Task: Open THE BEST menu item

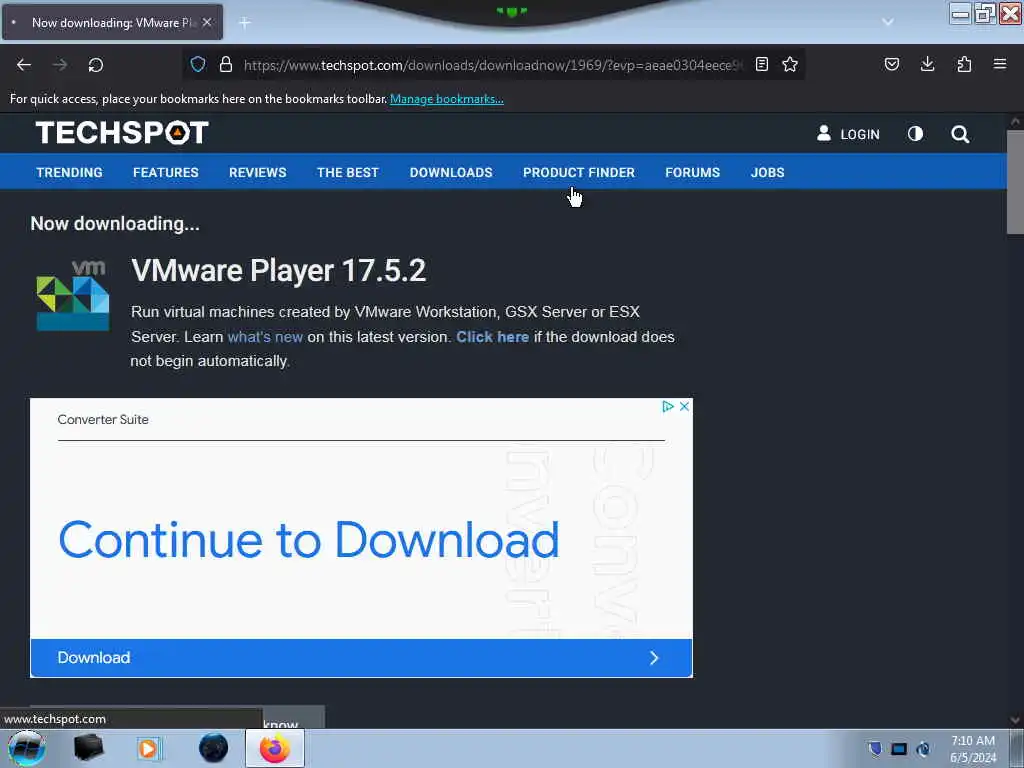Action: pos(348,172)
